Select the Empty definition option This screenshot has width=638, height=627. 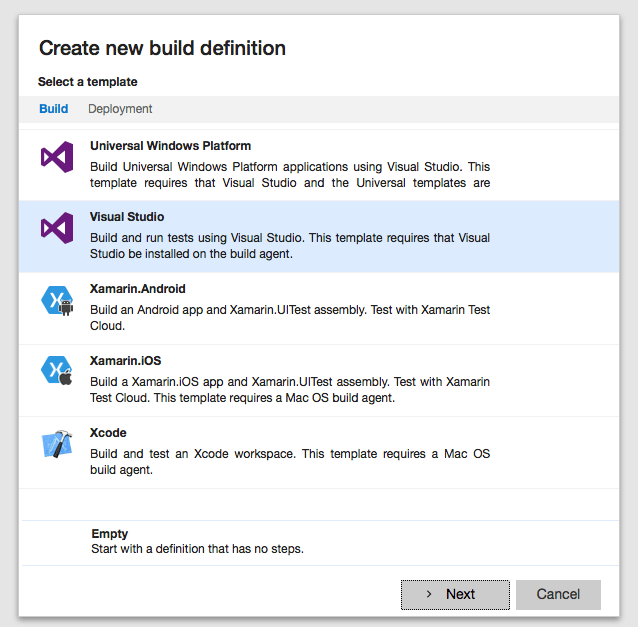click(x=321, y=542)
